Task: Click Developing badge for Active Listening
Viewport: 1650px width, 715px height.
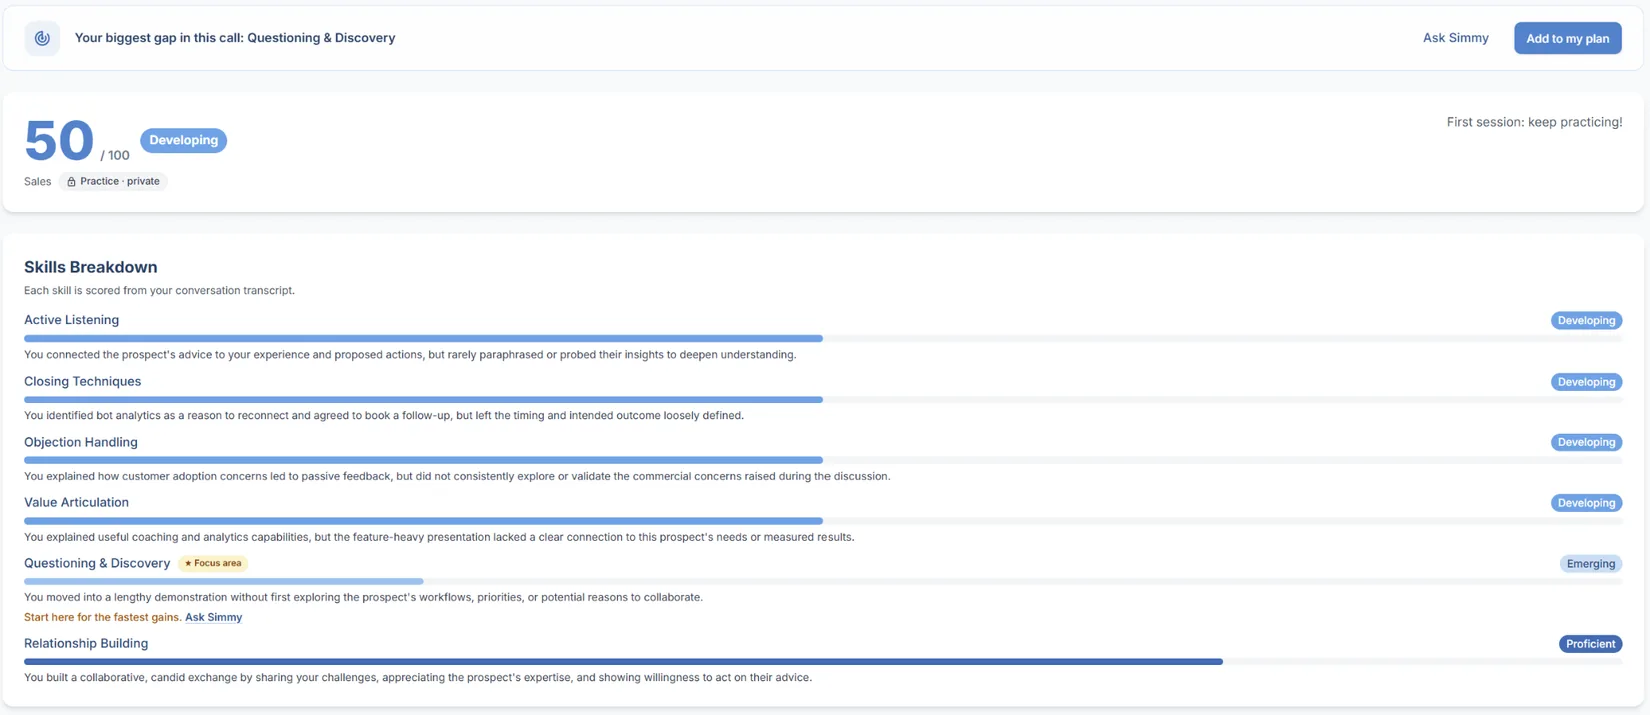Action: coord(1586,321)
